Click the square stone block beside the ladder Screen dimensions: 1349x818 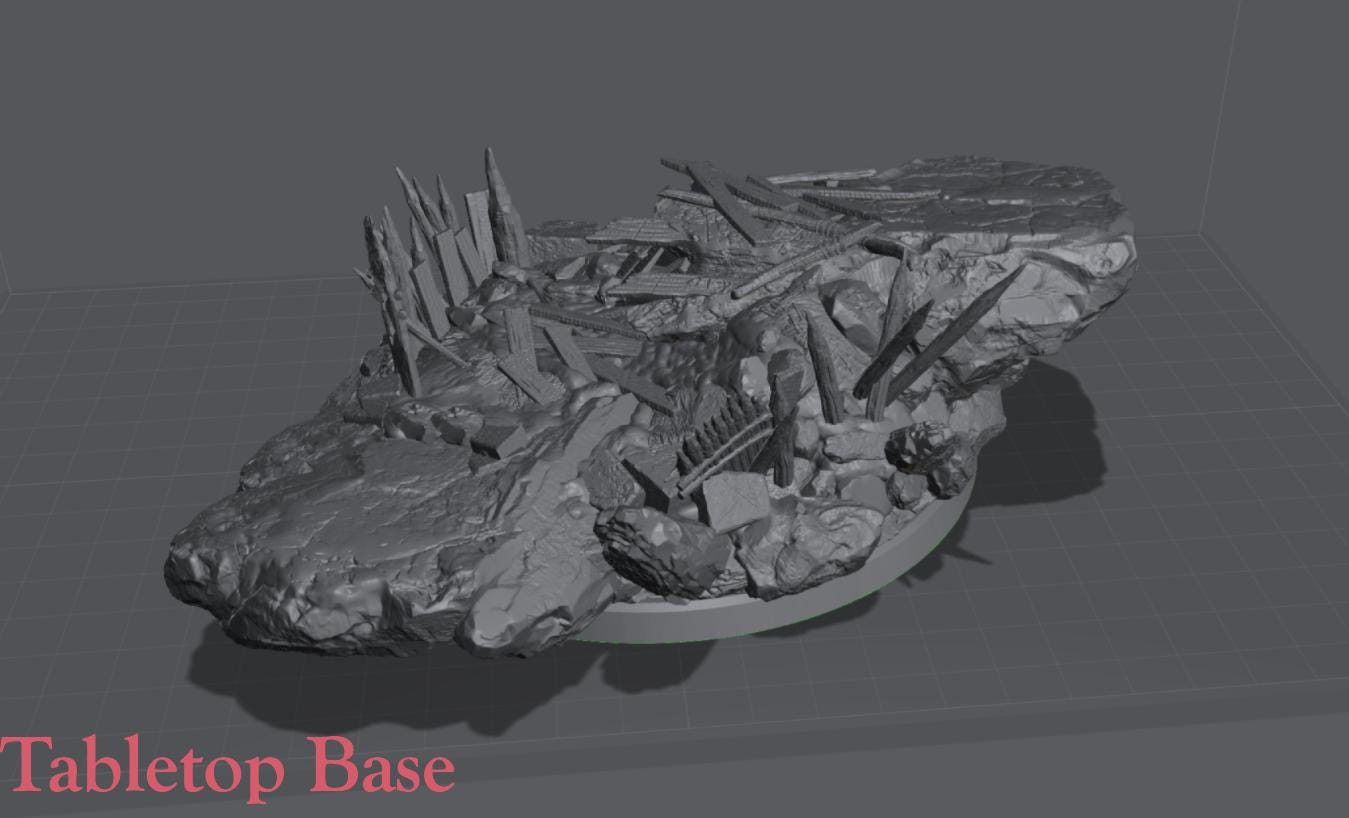737,499
